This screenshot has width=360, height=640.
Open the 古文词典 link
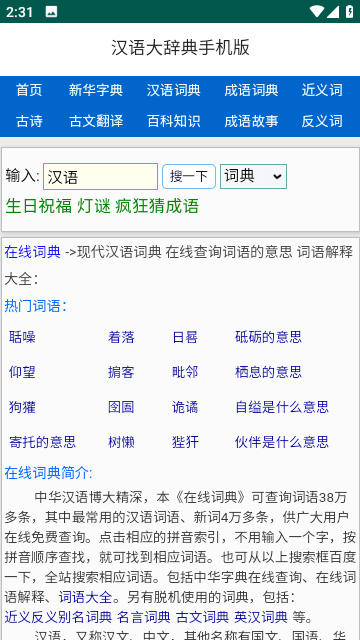click(202, 617)
